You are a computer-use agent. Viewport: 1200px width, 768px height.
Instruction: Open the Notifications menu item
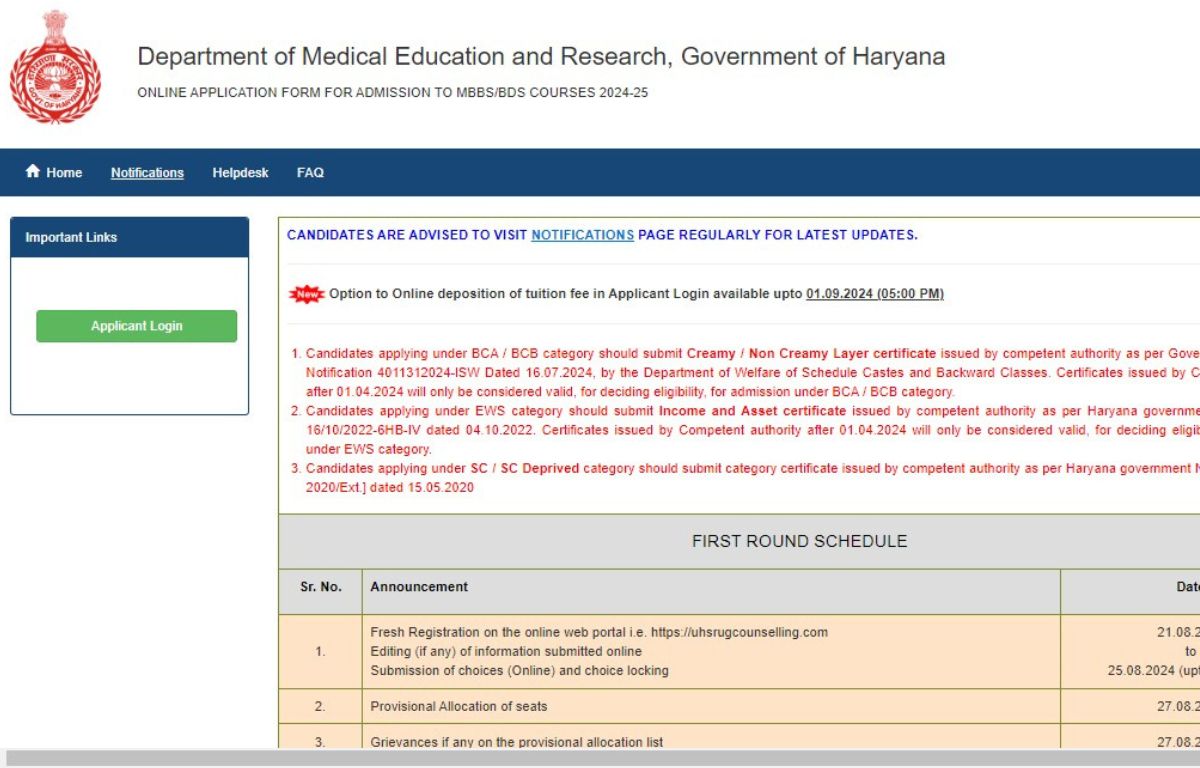coord(147,173)
